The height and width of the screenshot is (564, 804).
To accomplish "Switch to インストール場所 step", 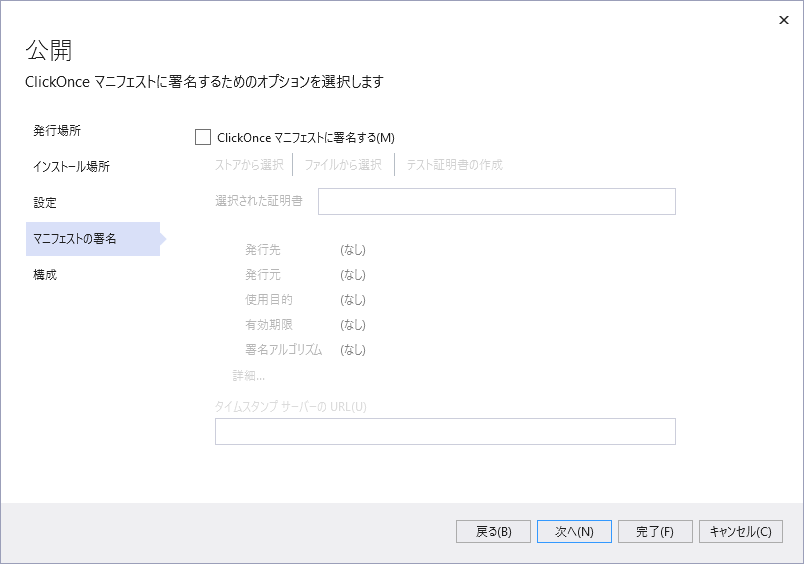I will pyautogui.click(x=71, y=166).
